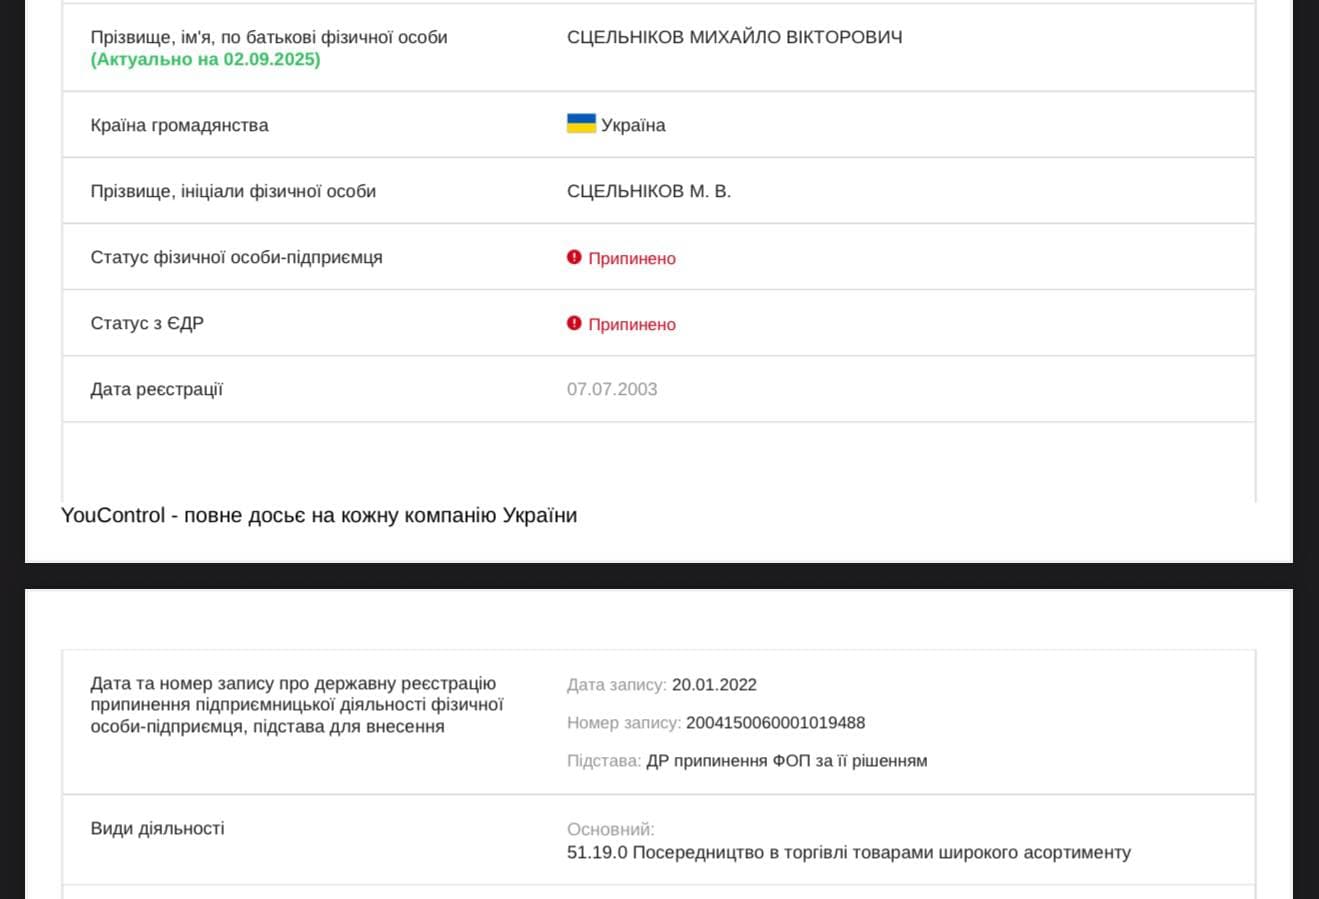Click the Дата реєстрації label
Viewport: 1319px width, 899px height.
(156, 389)
